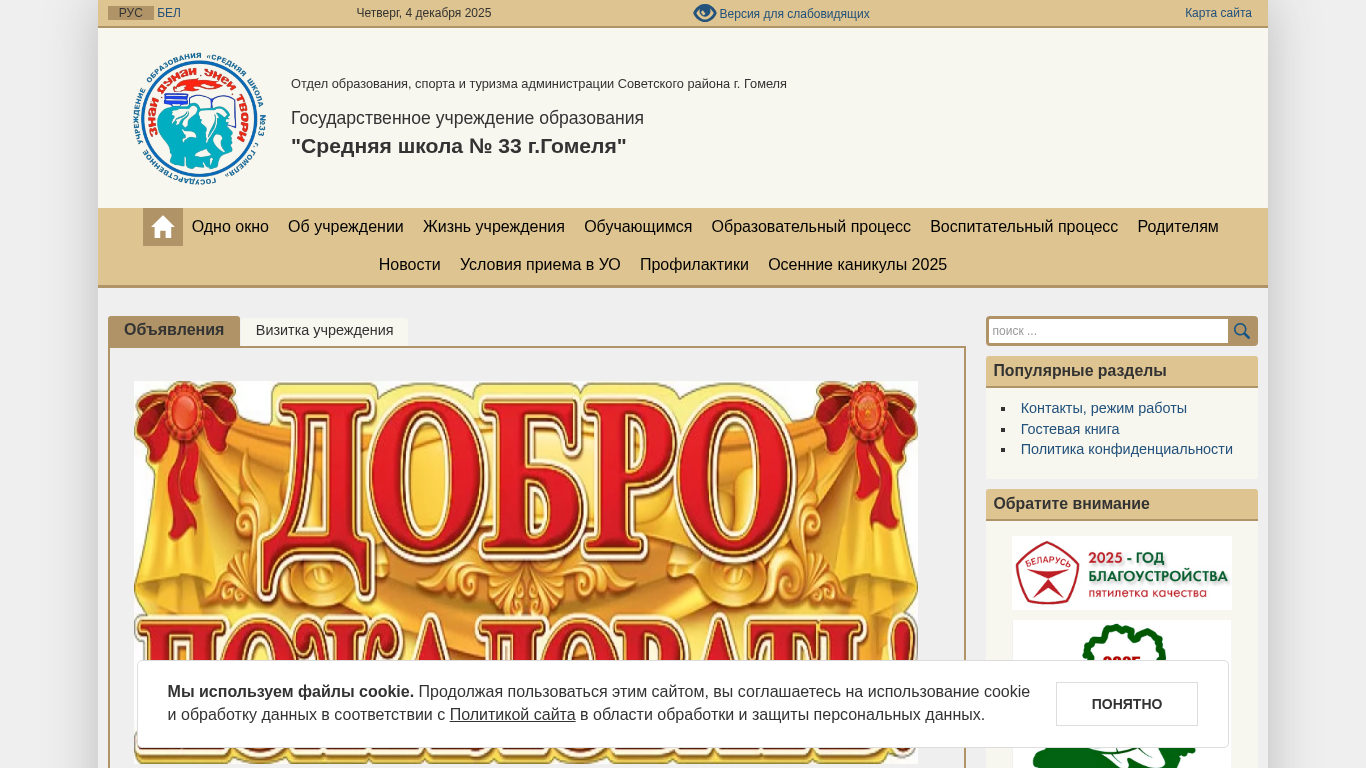Open the Обучающимся menu
1366x768 pixels.
click(x=638, y=227)
